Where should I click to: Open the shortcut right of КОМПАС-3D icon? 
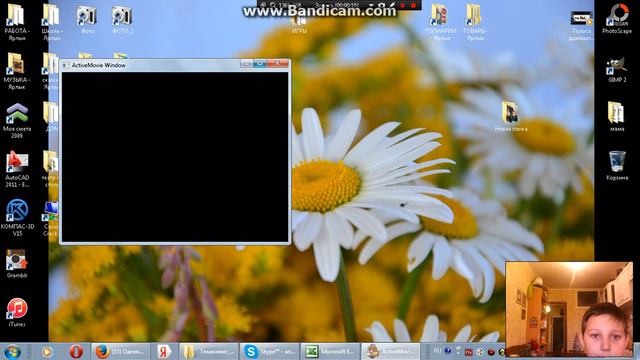pos(51,218)
